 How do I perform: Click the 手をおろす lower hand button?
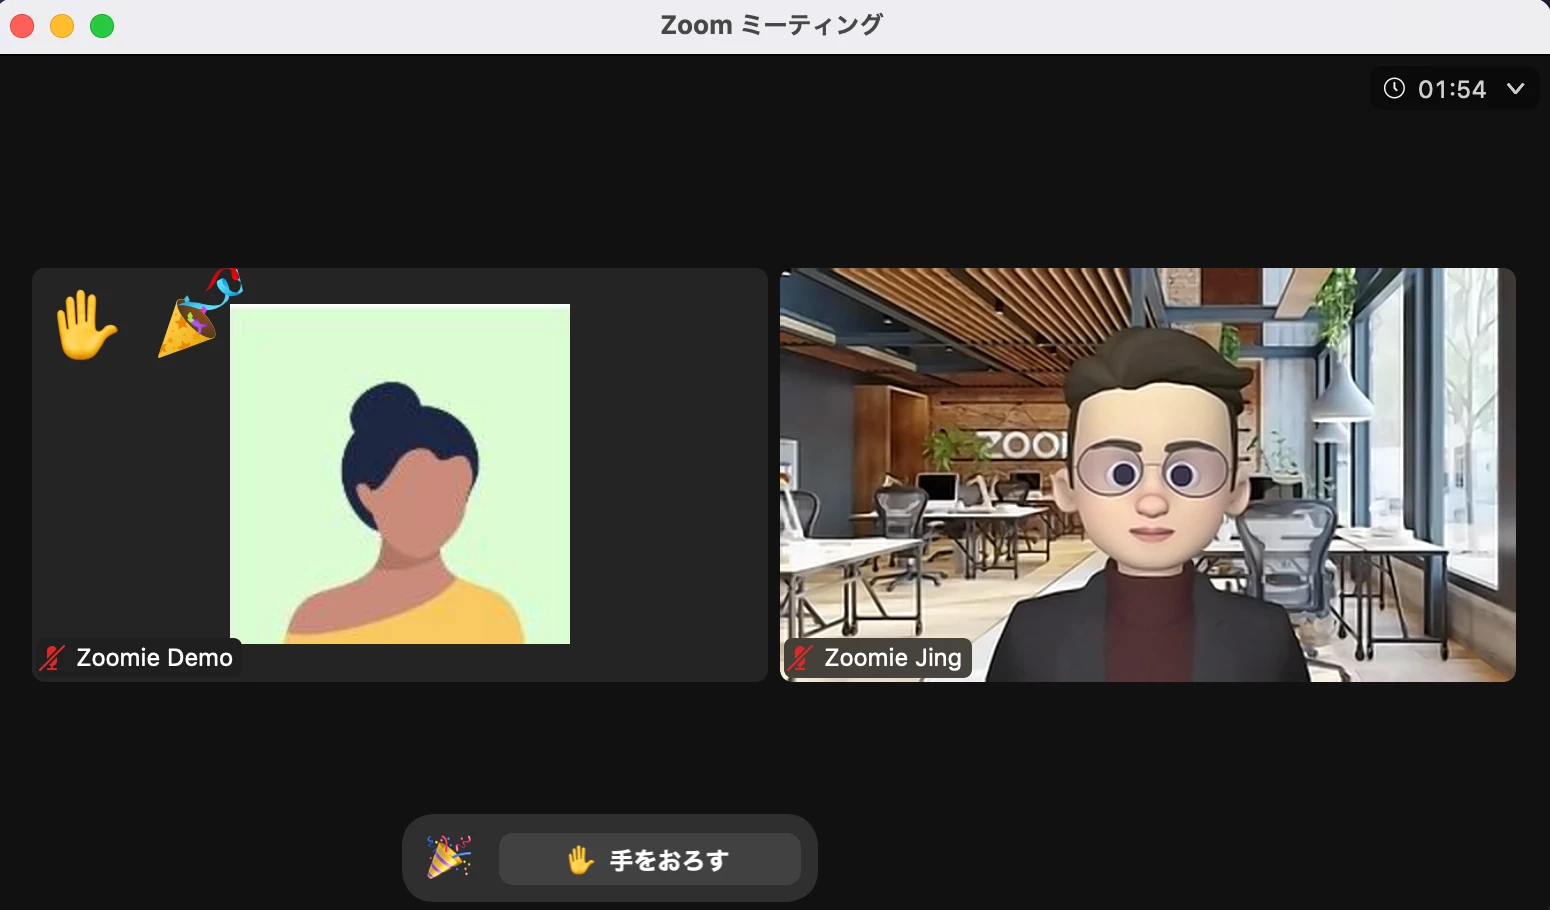click(x=650, y=859)
